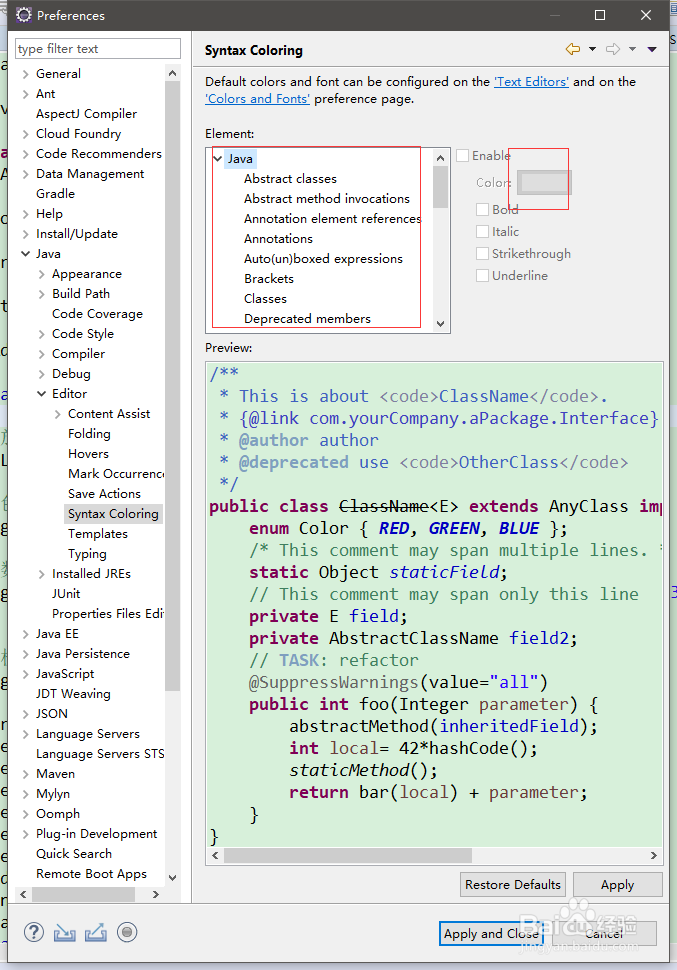
Task: Select the Gradle preference page
Action: coord(55,194)
